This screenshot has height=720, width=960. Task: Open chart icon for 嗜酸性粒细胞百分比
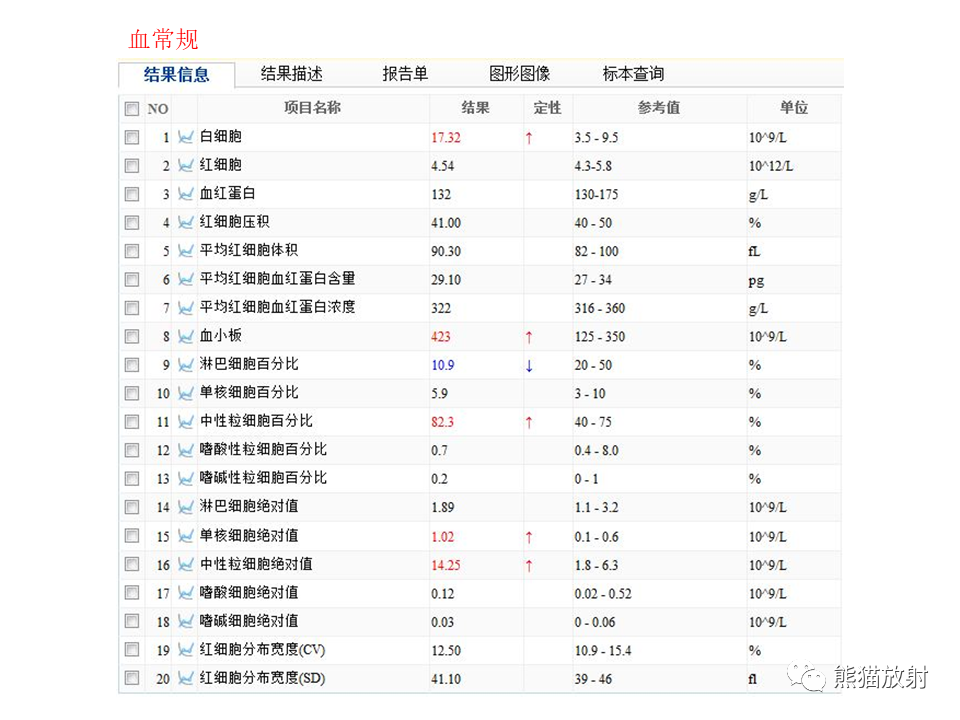click(186, 450)
